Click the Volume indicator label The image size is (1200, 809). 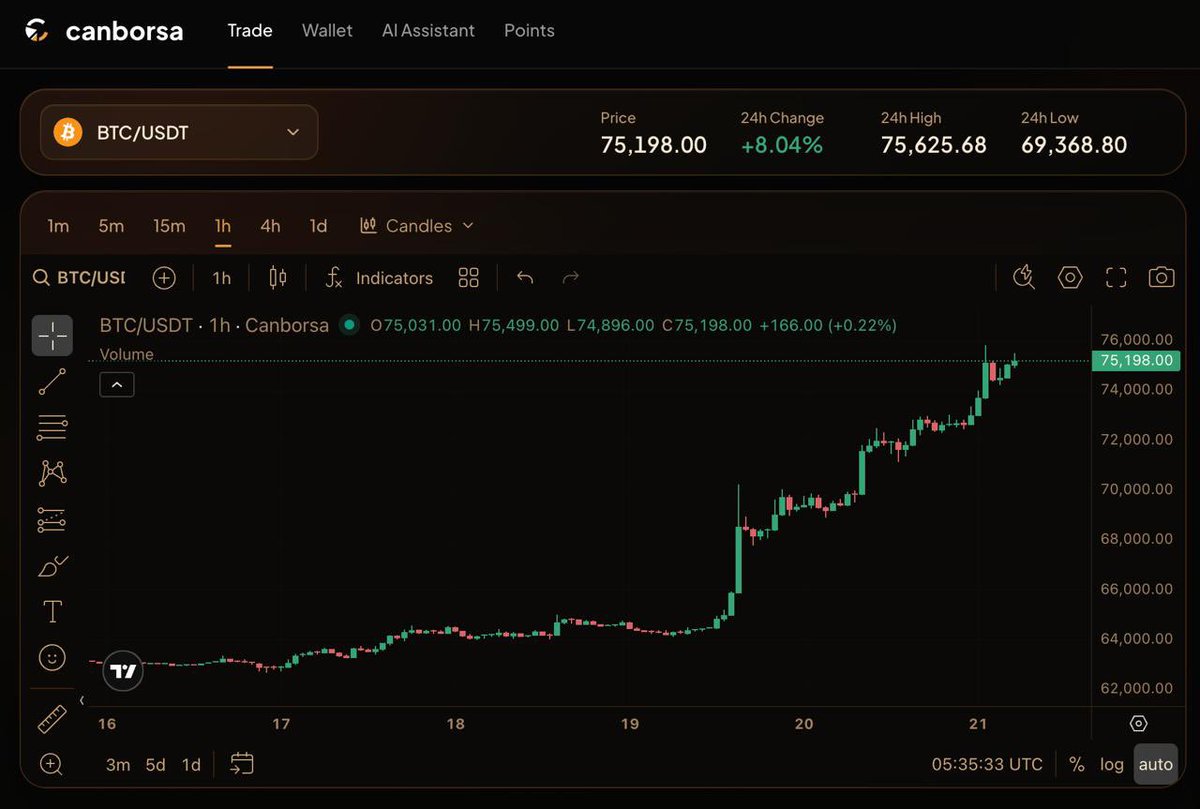127,354
